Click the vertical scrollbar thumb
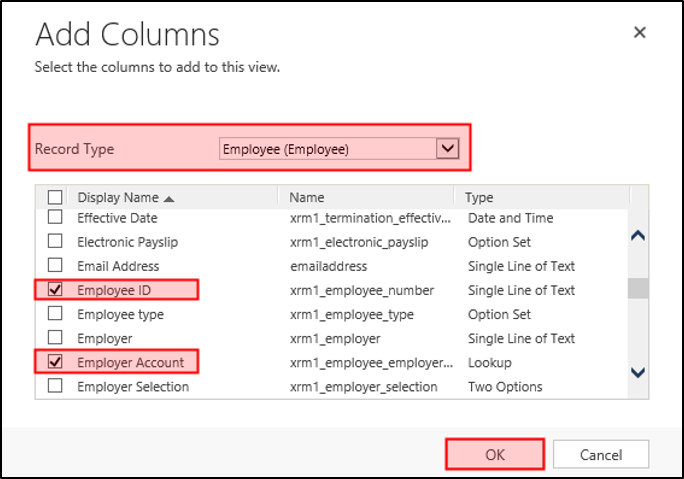The width and height of the screenshot is (684, 479). tap(638, 288)
